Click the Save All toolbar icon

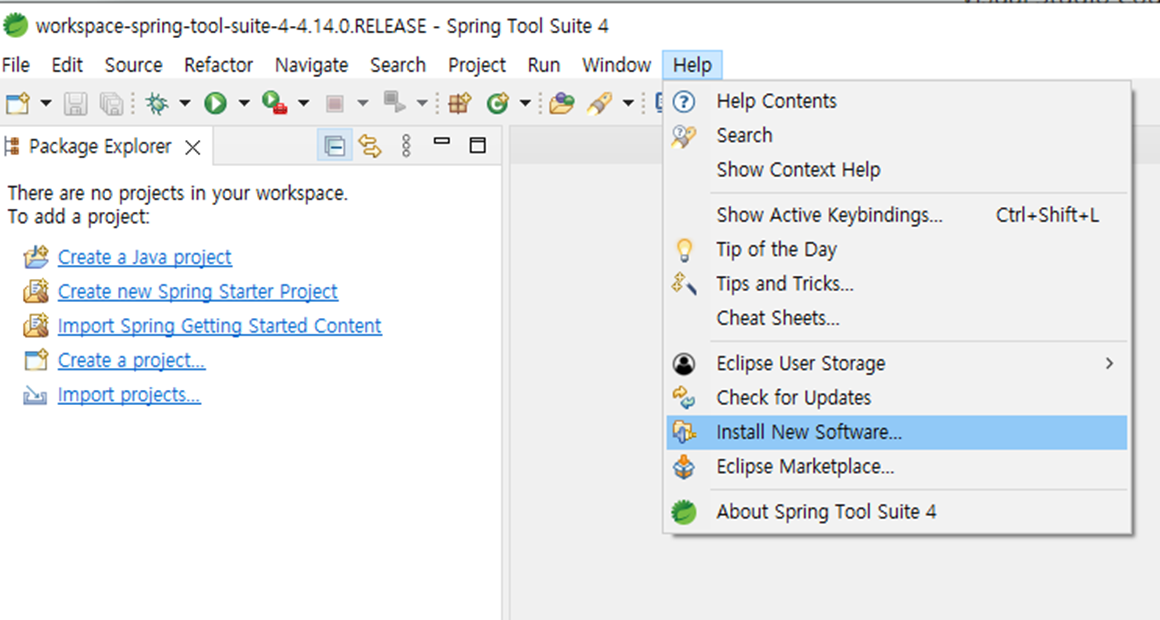(112, 103)
